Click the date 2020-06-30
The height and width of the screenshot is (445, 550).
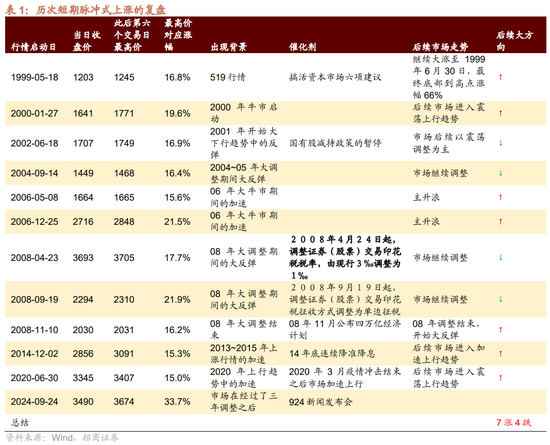pyautogui.click(x=34, y=378)
